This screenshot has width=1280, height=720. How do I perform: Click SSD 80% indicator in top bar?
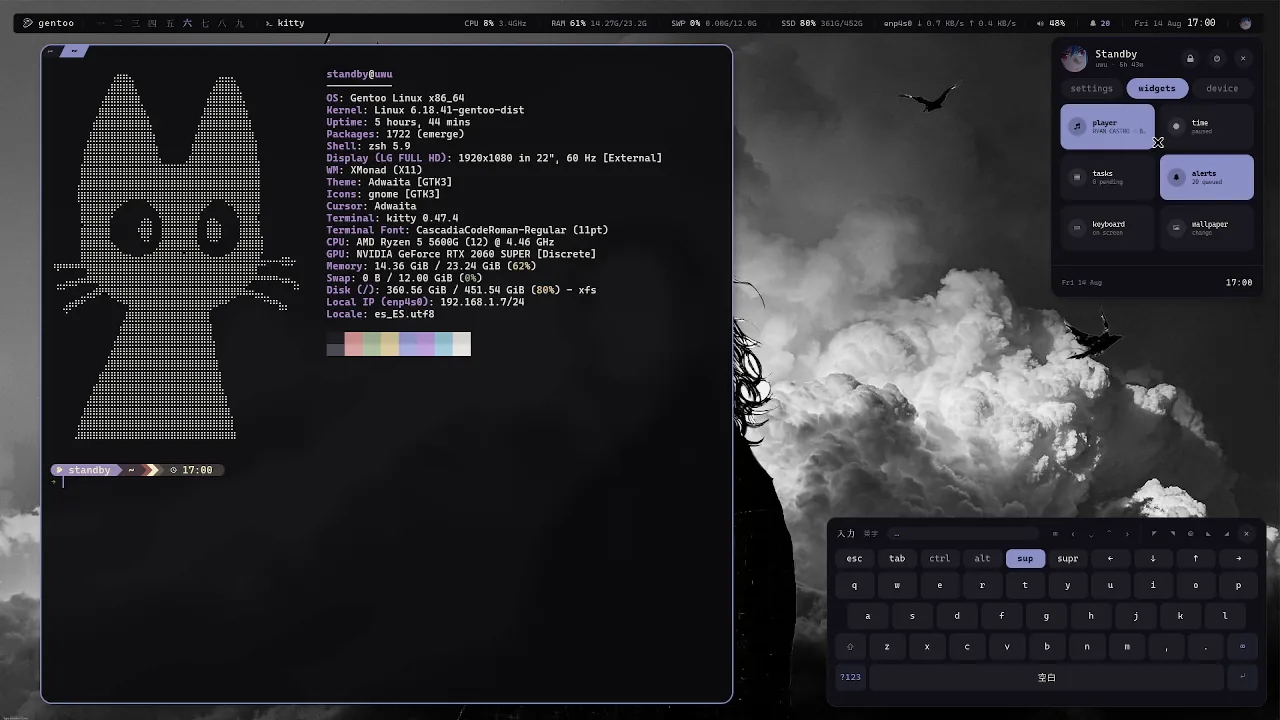coord(822,23)
